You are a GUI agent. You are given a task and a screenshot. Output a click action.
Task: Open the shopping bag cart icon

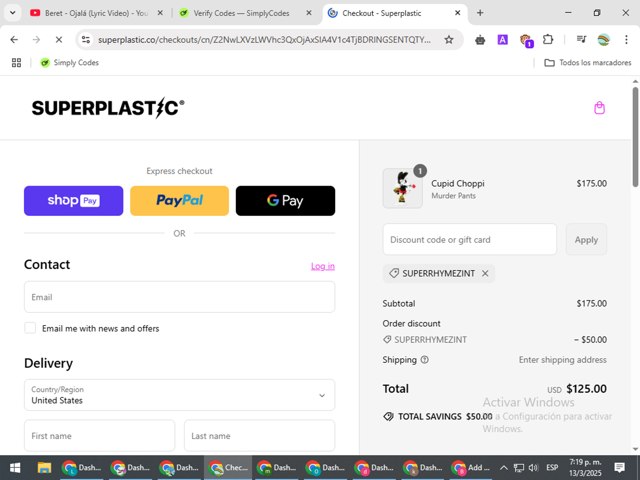tap(599, 108)
